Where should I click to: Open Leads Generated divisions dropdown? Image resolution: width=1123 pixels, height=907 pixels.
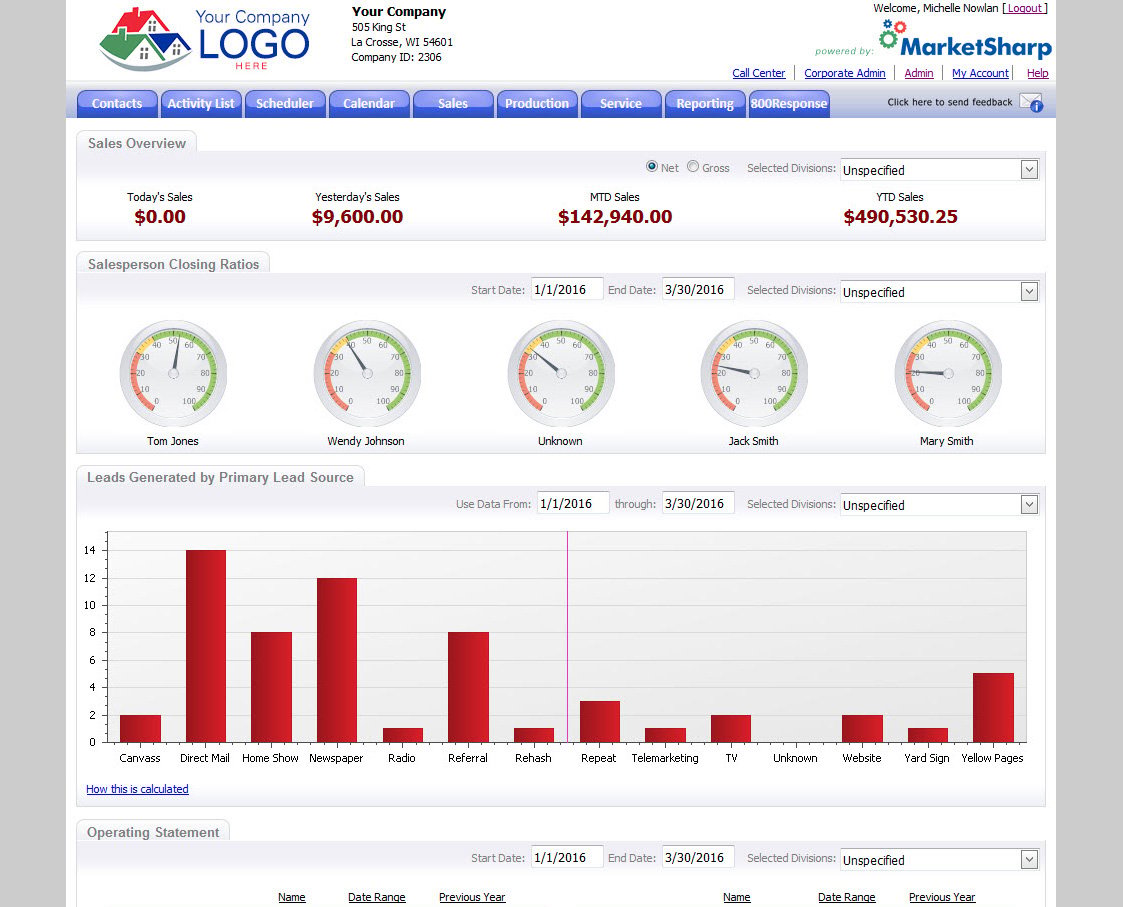1029,504
